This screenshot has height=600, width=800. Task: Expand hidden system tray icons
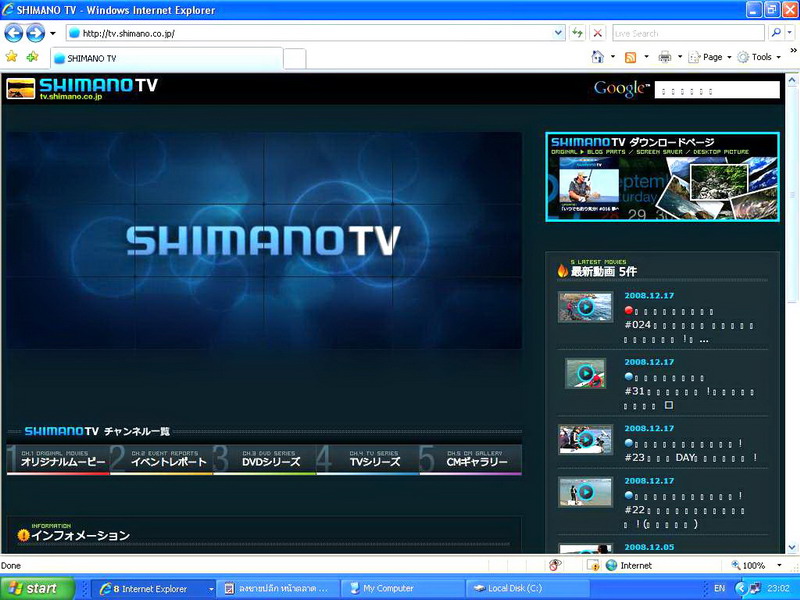click(x=741, y=588)
